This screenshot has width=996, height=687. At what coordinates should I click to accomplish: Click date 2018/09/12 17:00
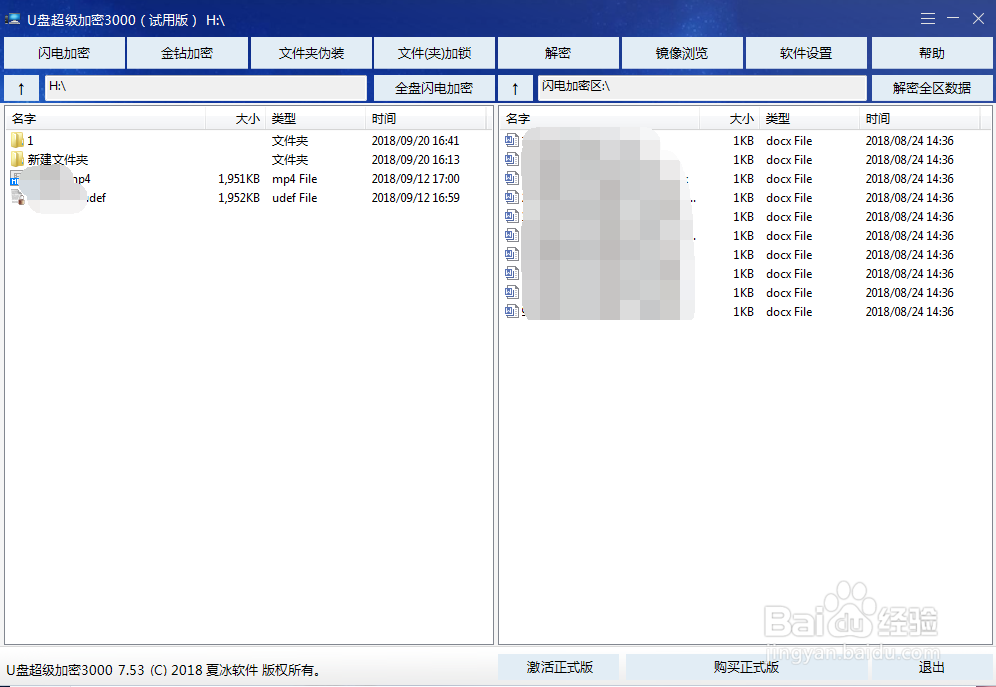click(415, 179)
